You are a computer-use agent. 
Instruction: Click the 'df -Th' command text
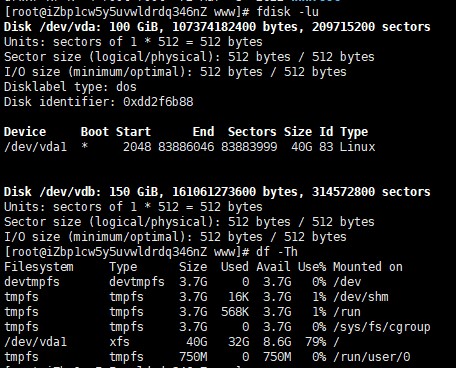point(277,252)
